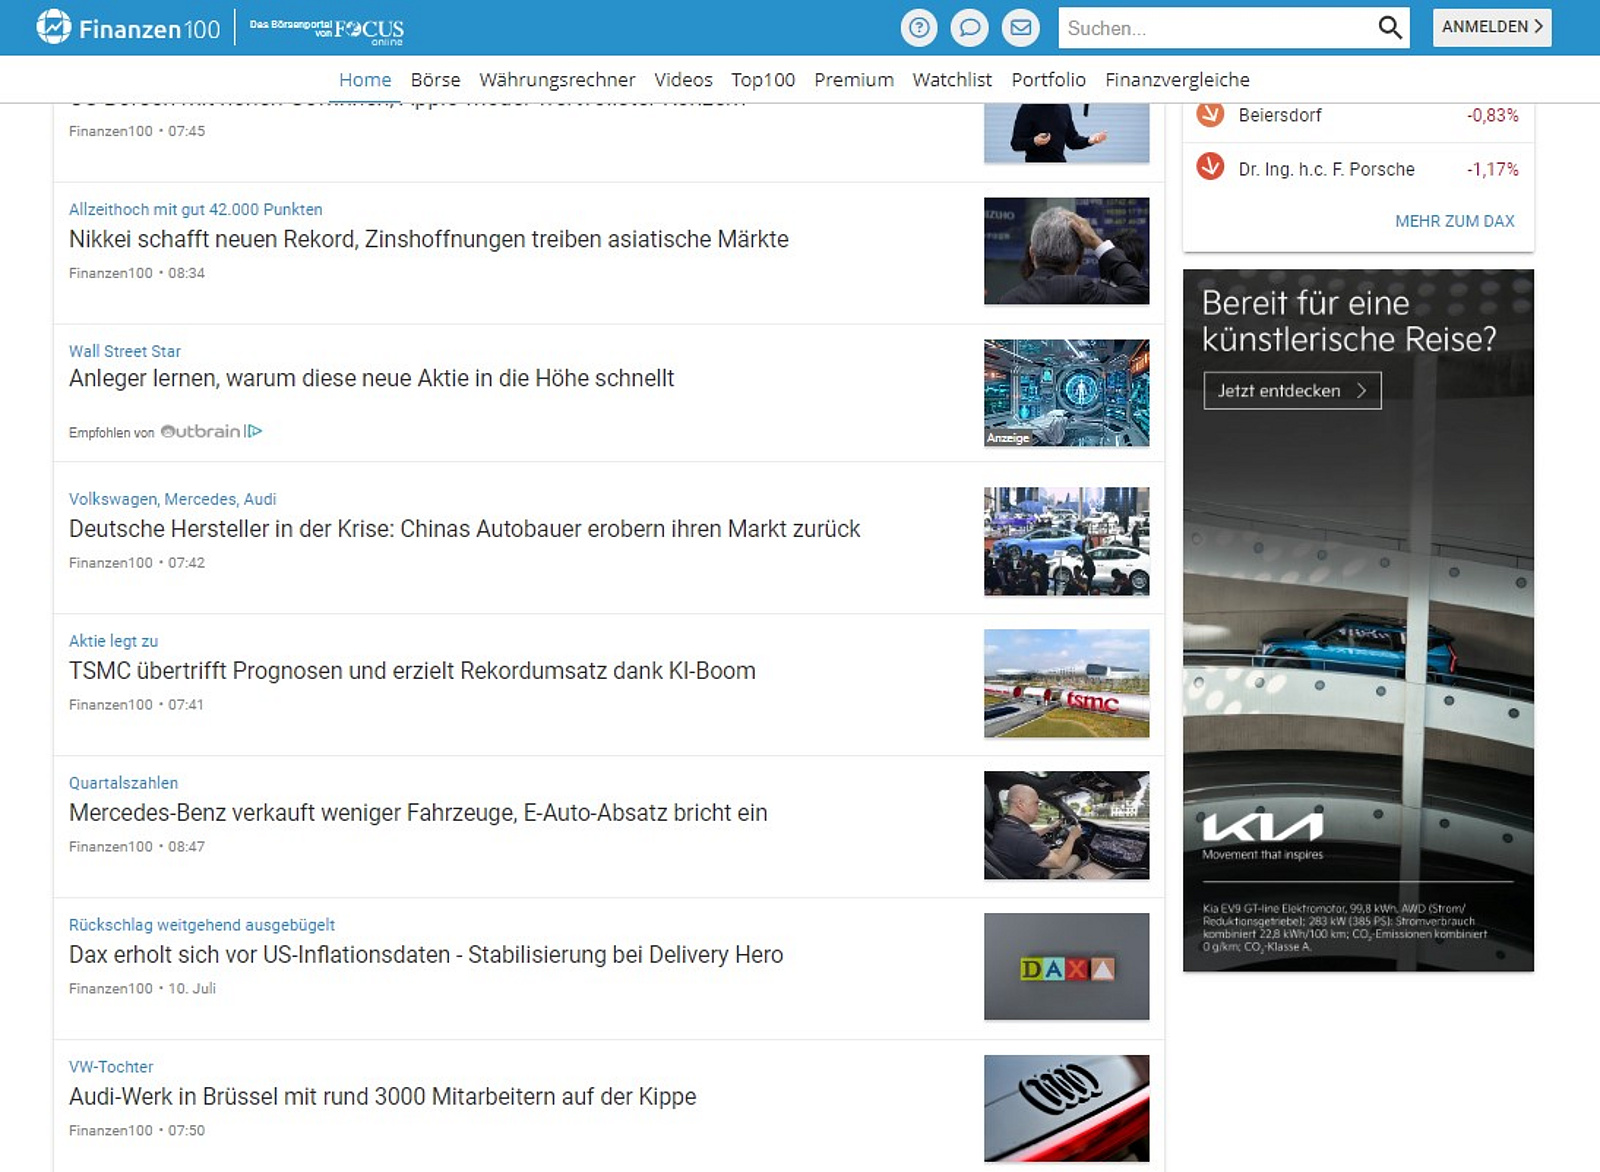Image resolution: width=1600 pixels, height=1172 pixels.
Task: Click the down arrow icon beside Porsche
Action: [1210, 167]
